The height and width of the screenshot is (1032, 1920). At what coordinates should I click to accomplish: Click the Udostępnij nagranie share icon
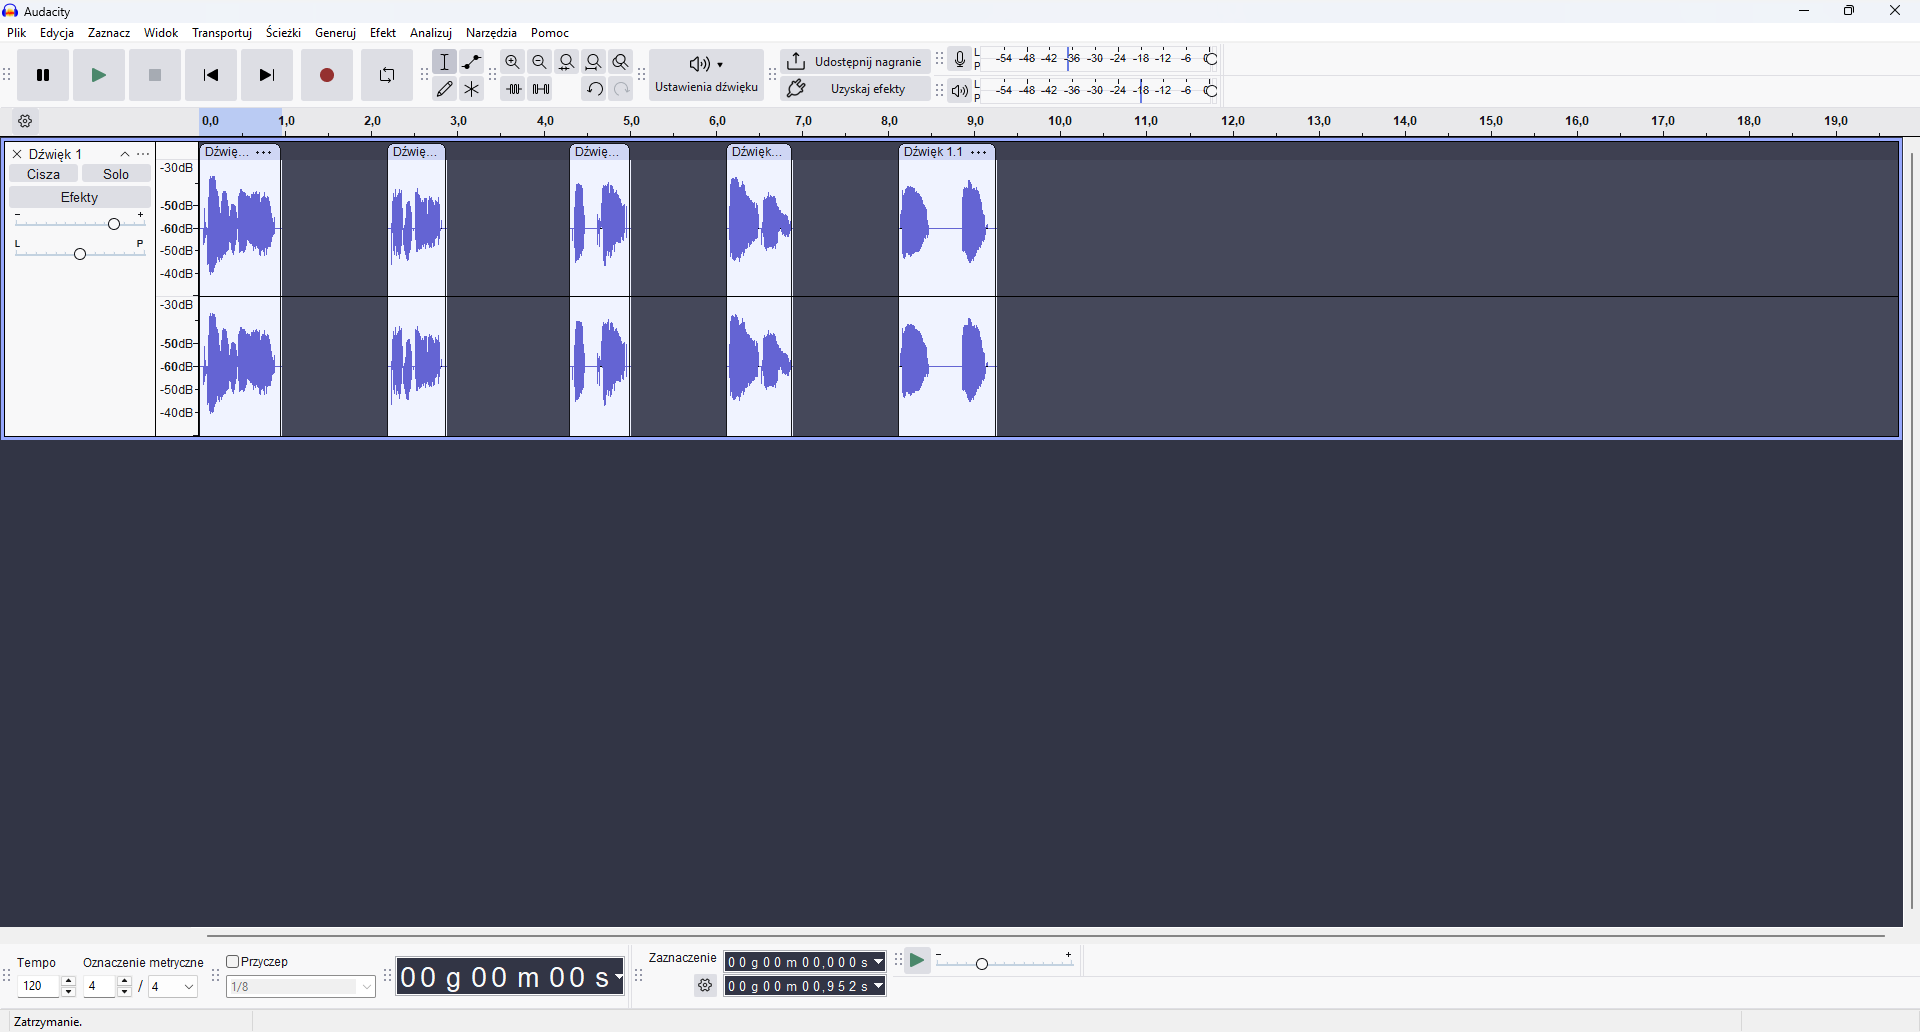(797, 61)
